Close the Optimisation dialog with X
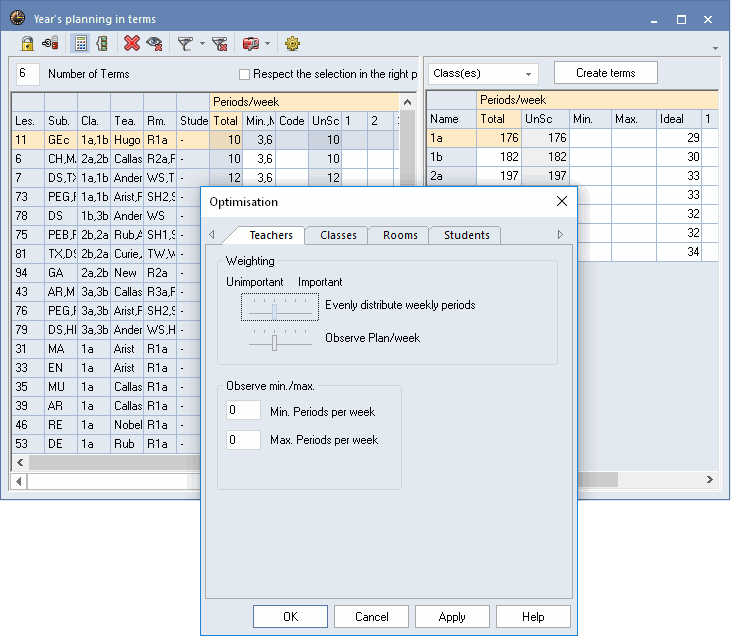This screenshot has width=731, height=636. (562, 201)
